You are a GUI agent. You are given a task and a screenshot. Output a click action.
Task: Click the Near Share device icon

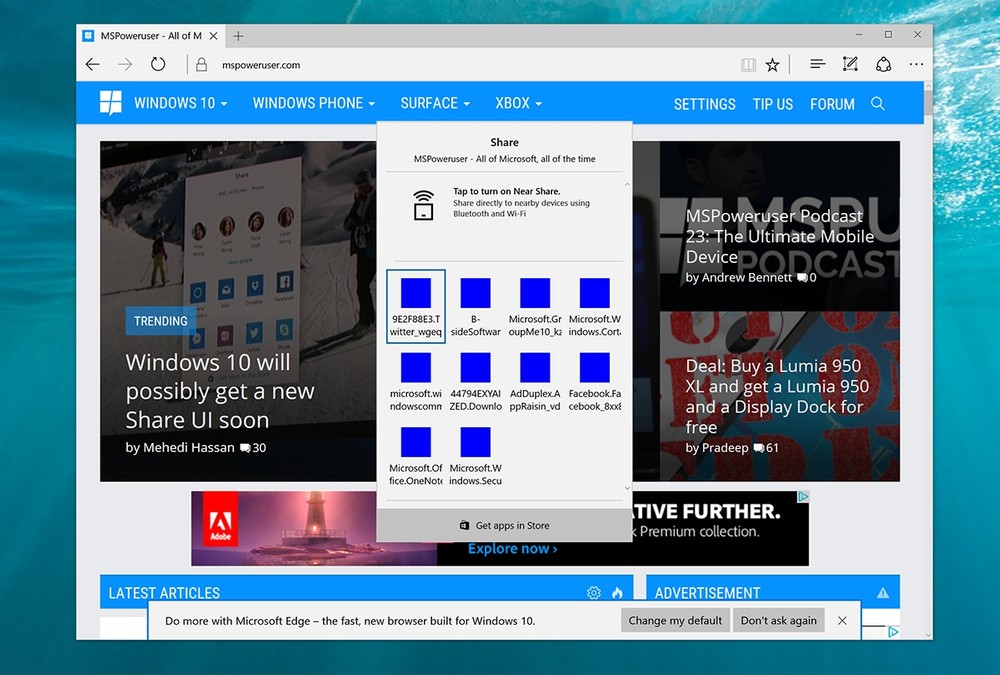(423, 205)
